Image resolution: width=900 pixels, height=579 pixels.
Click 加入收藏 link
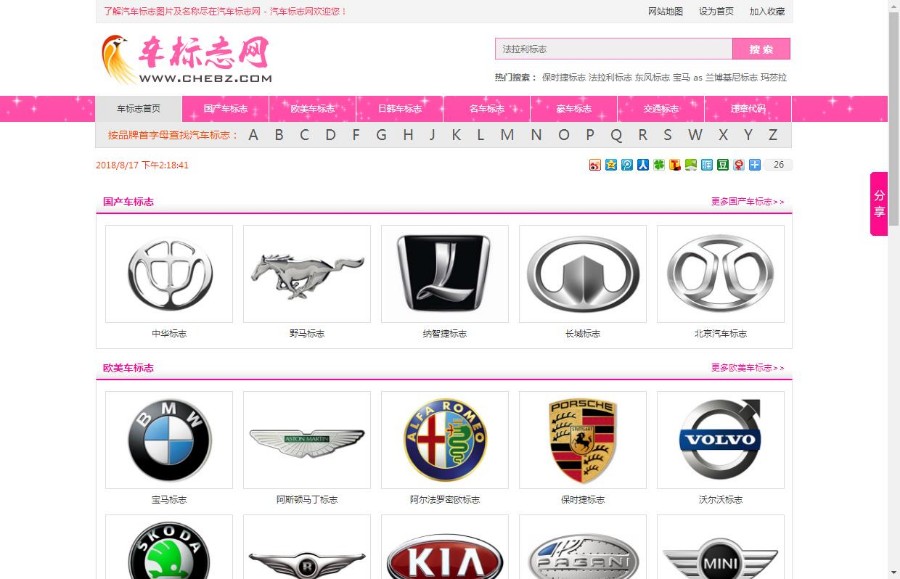coord(767,11)
